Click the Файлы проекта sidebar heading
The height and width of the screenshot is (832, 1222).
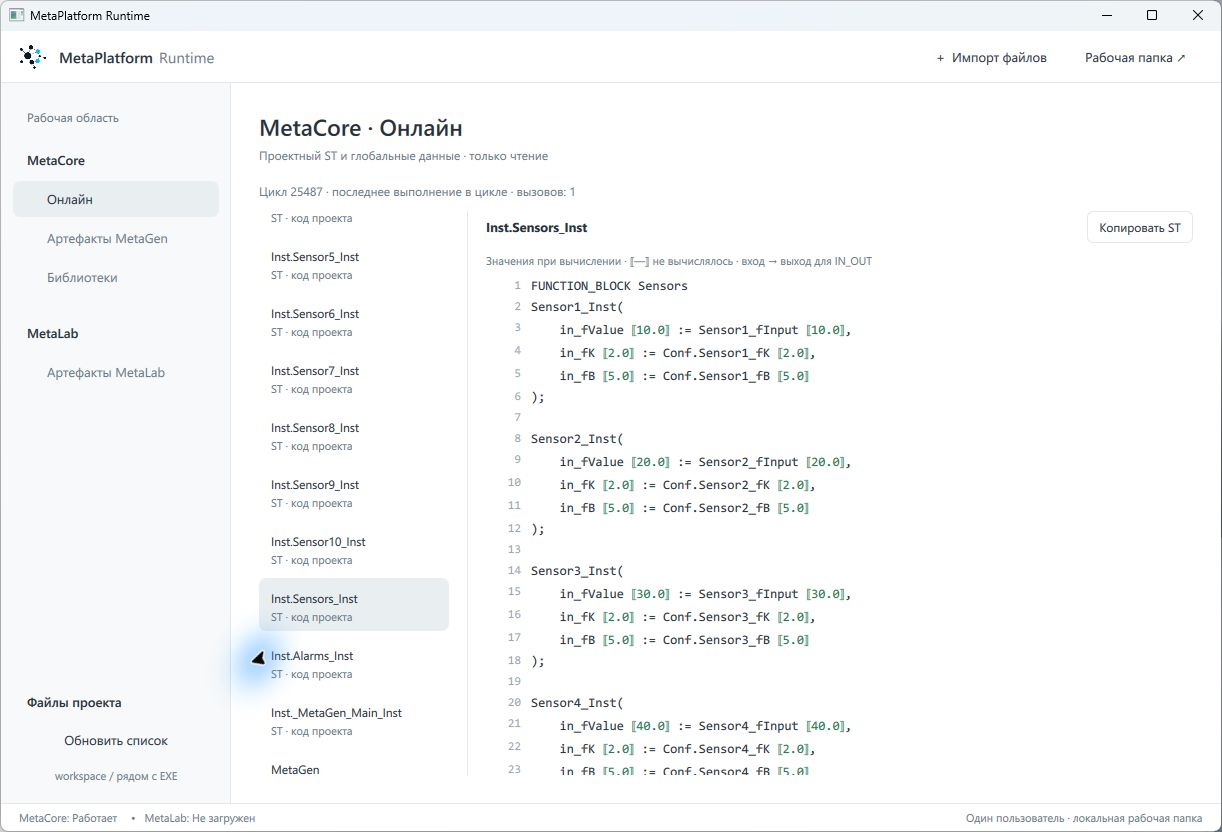74,703
